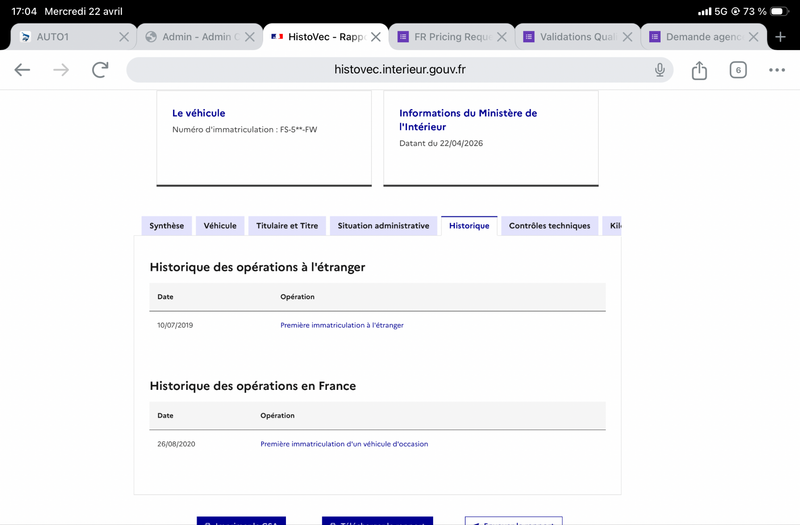The height and width of the screenshot is (525, 800).
Task: Switch to the Admin browser tab
Action: pyautogui.click(x=190, y=37)
